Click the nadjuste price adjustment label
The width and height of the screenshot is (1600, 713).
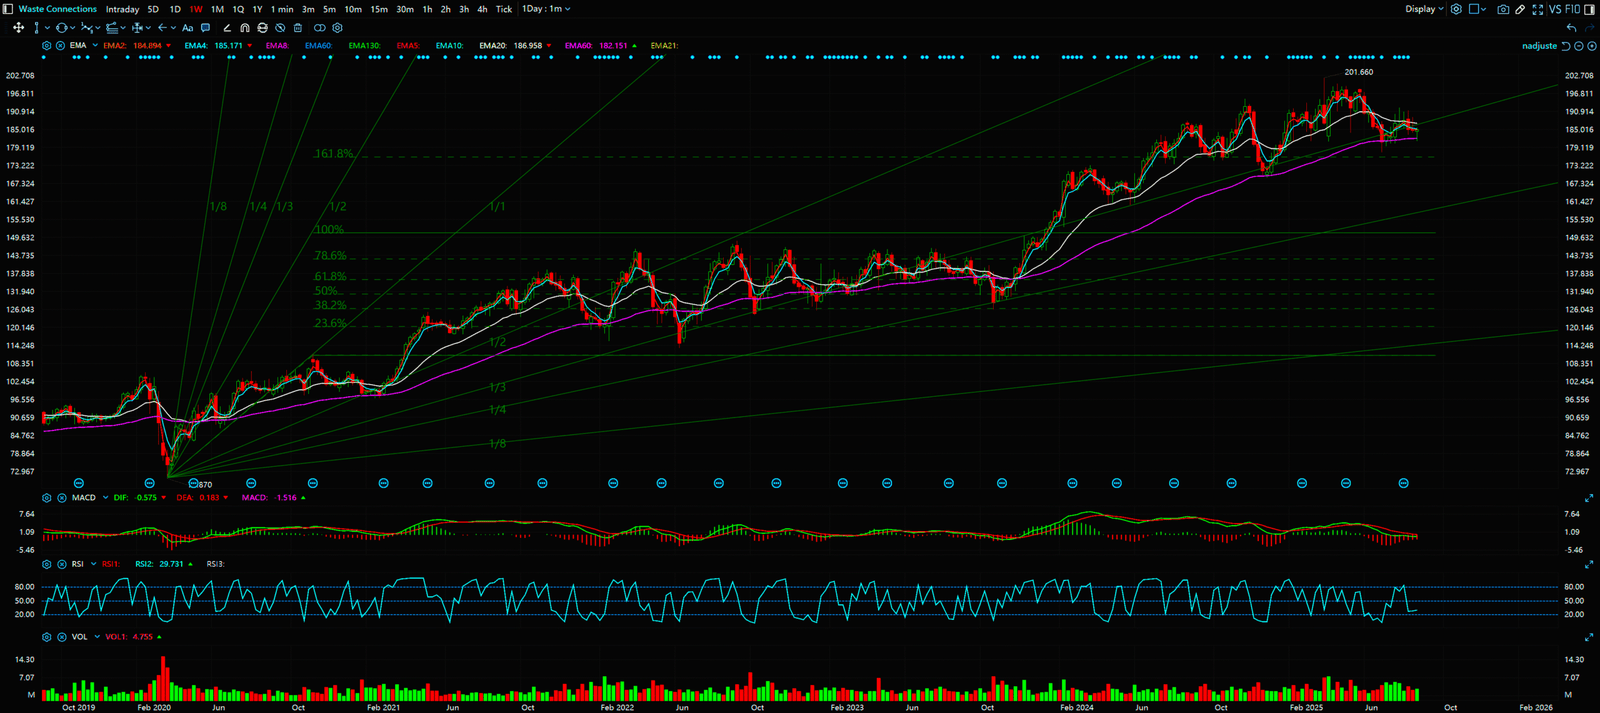[x=1539, y=46]
